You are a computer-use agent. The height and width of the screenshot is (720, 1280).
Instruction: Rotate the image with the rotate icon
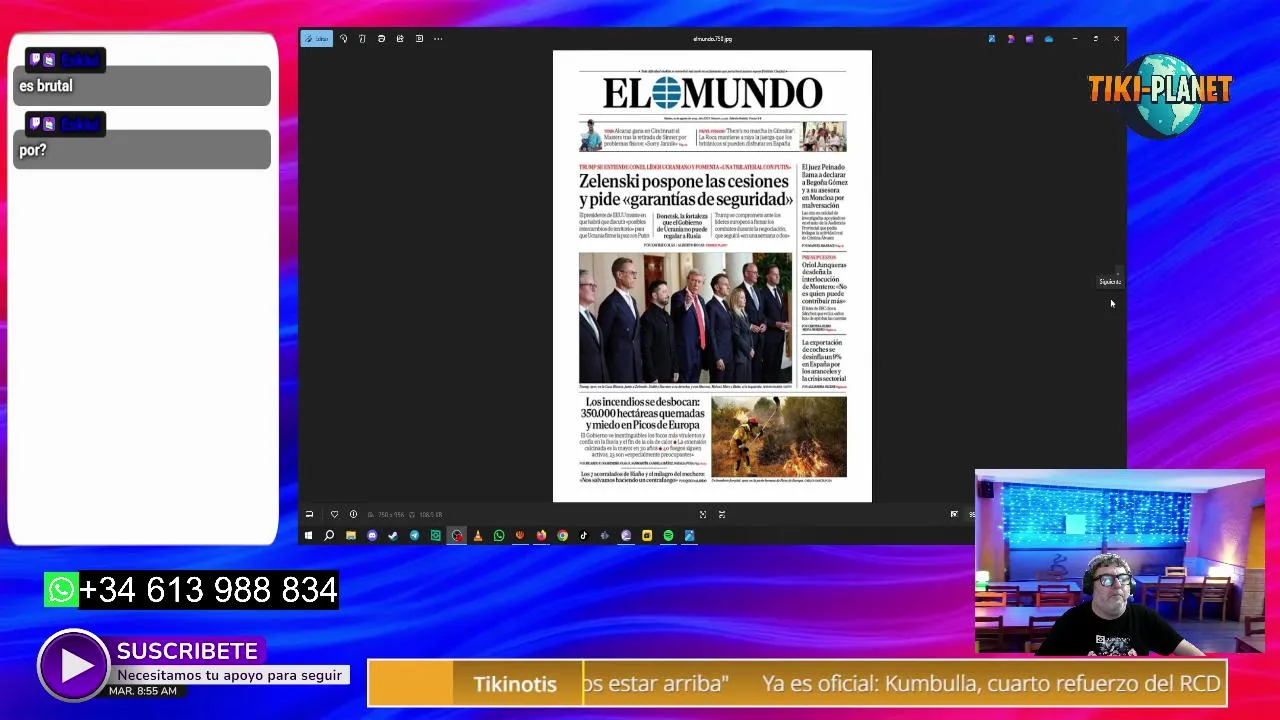coord(343,39)
